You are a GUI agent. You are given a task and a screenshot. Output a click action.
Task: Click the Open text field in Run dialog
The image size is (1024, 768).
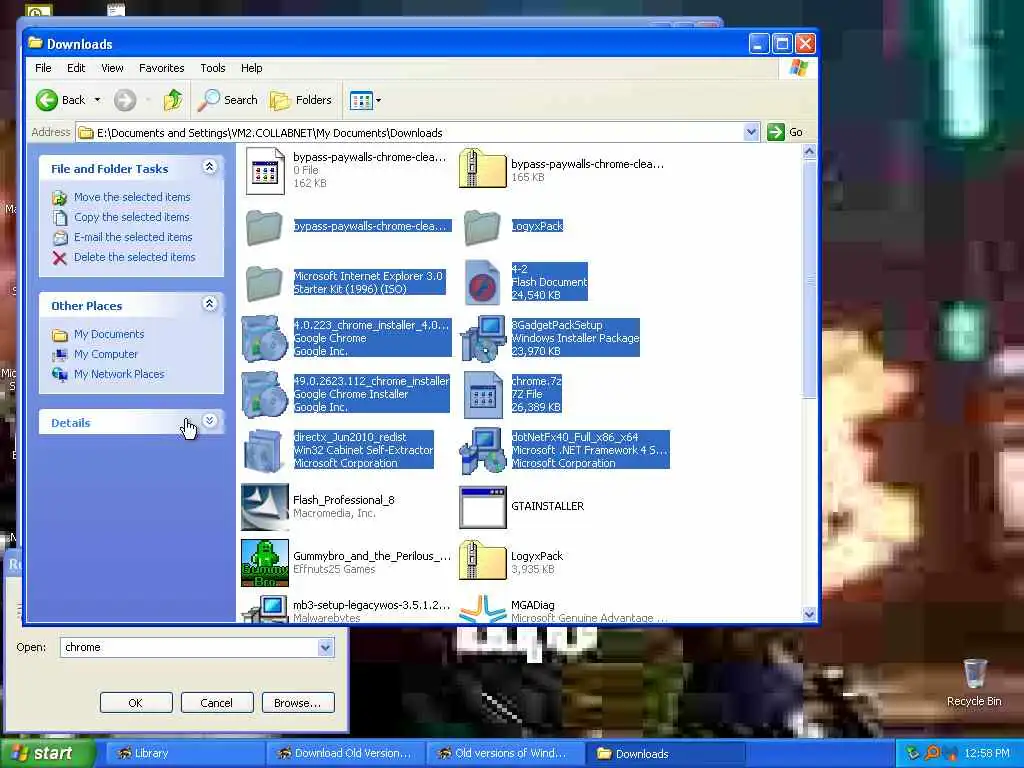[189, 647]
